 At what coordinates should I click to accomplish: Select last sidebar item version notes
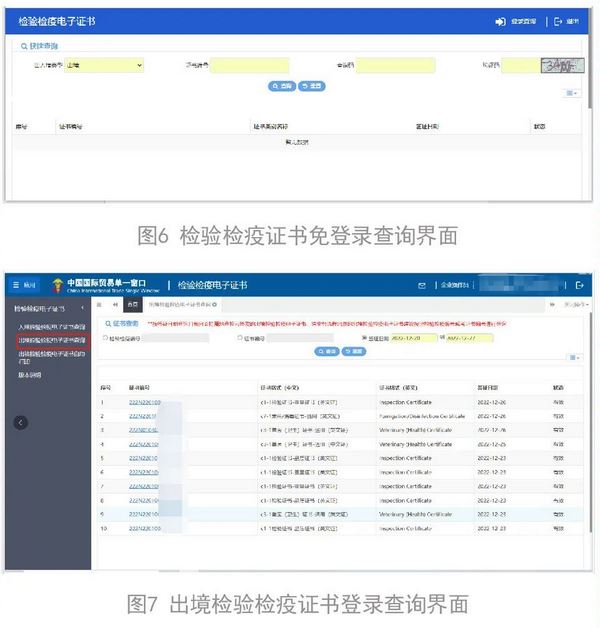pyautogui.click(x=30, y=375)
